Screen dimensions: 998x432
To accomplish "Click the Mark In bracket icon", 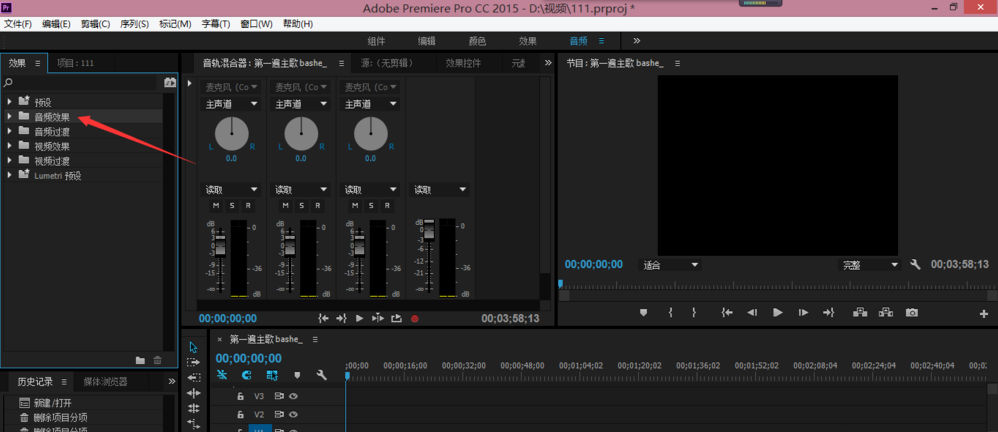I will (x=670, y=313).
